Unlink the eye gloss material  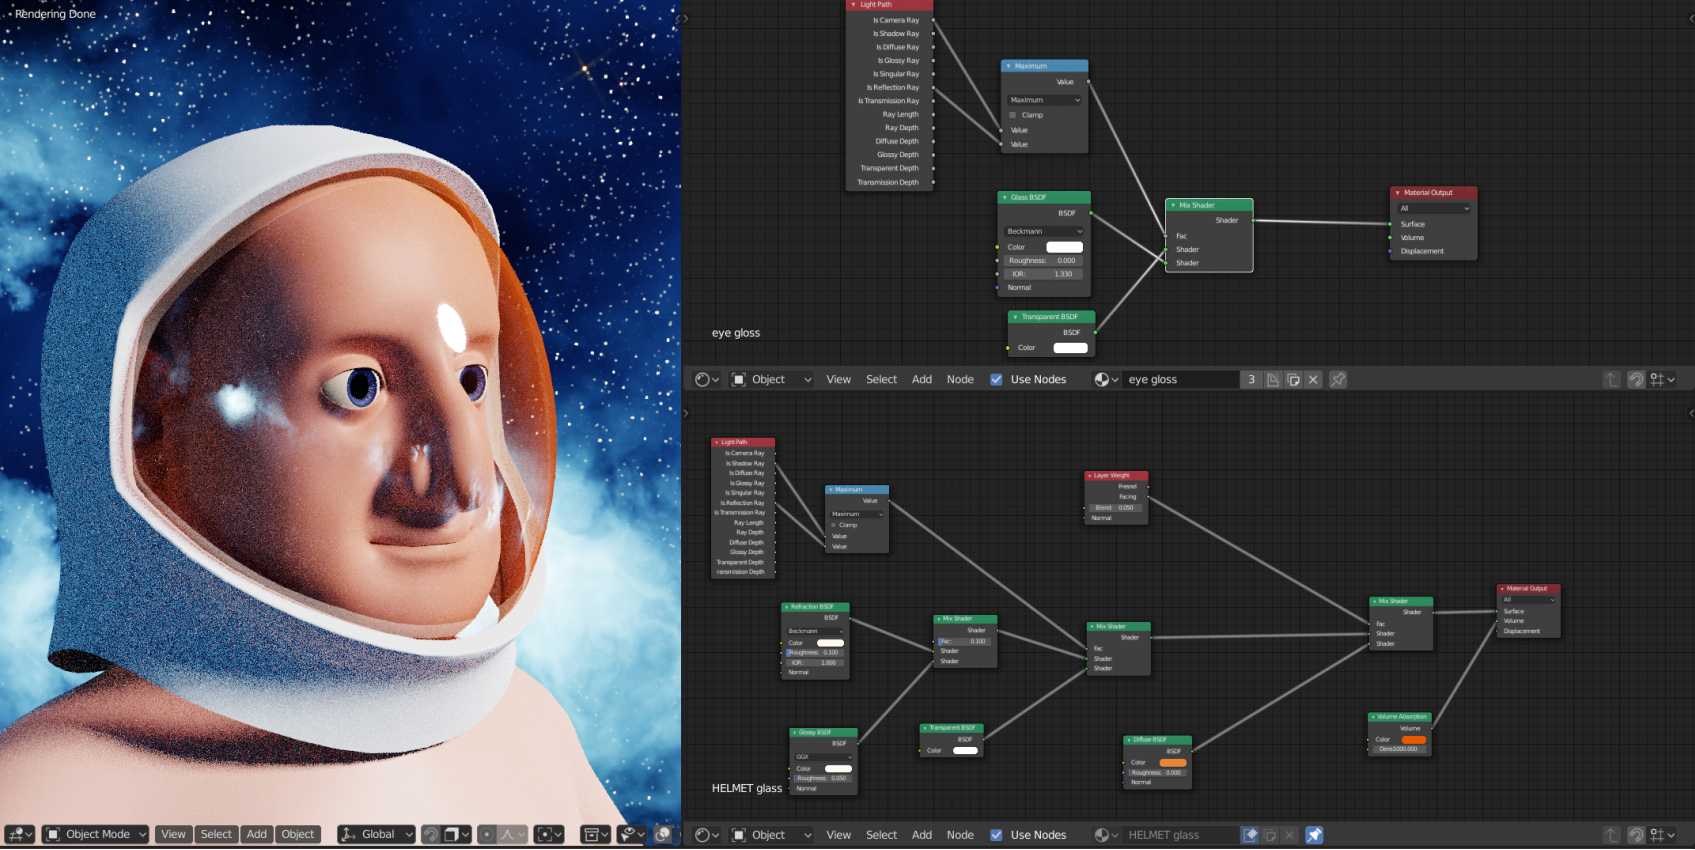pyautogui.click(x=1313, y=379)
